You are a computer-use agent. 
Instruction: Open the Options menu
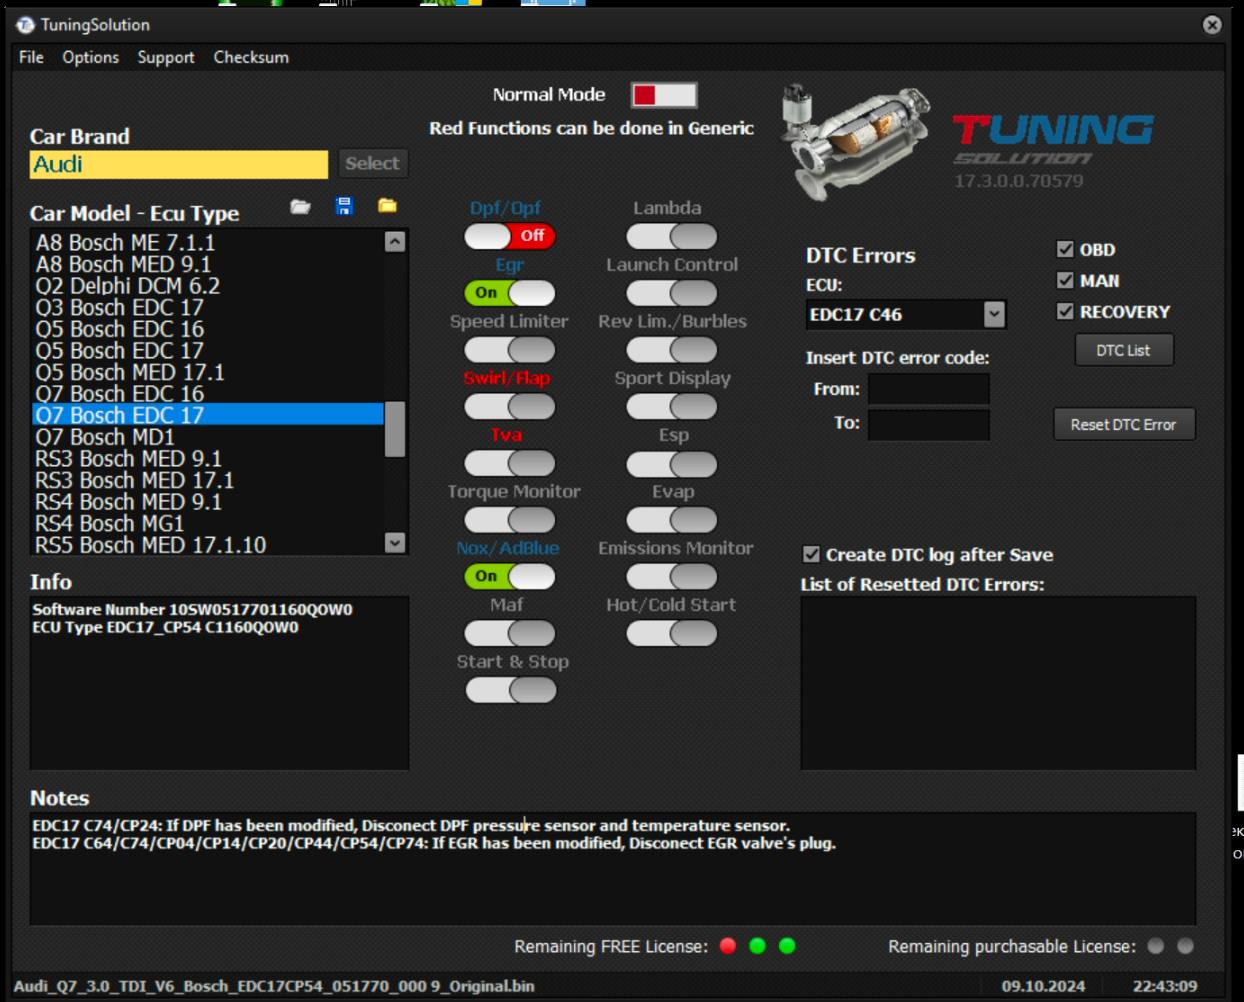[90, 58]
